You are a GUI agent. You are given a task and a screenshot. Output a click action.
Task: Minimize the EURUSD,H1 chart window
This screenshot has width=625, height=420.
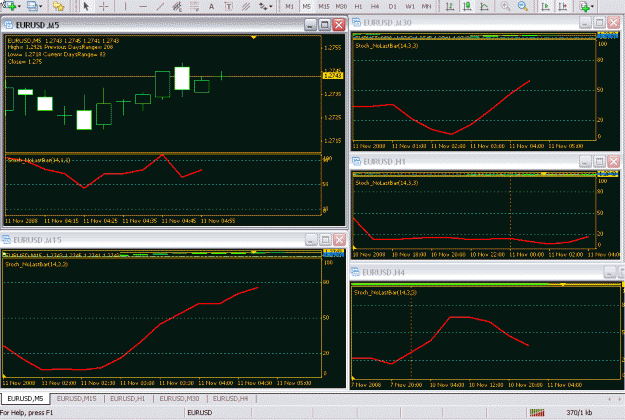click(585, 161)
